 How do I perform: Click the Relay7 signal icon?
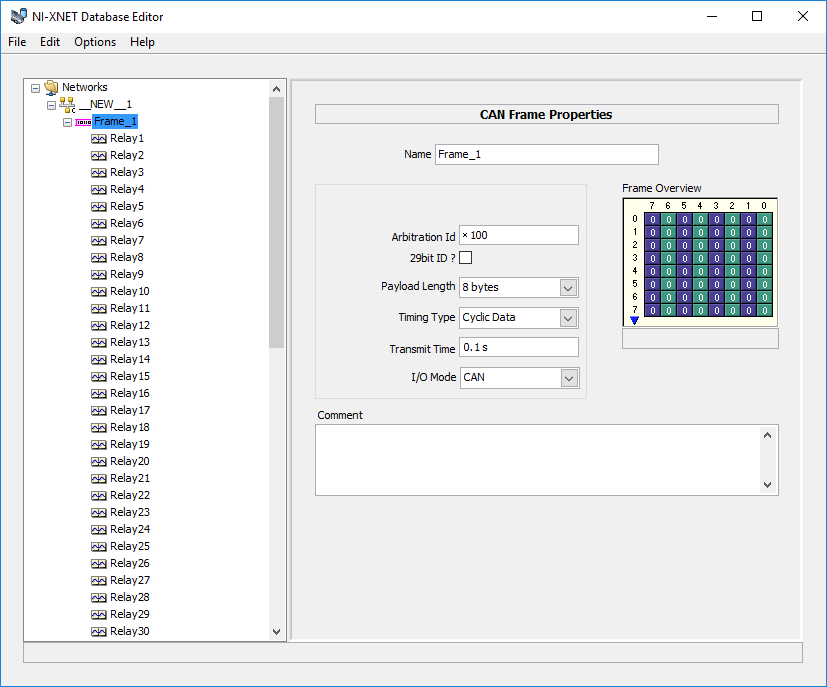click(x=99, y=240)
